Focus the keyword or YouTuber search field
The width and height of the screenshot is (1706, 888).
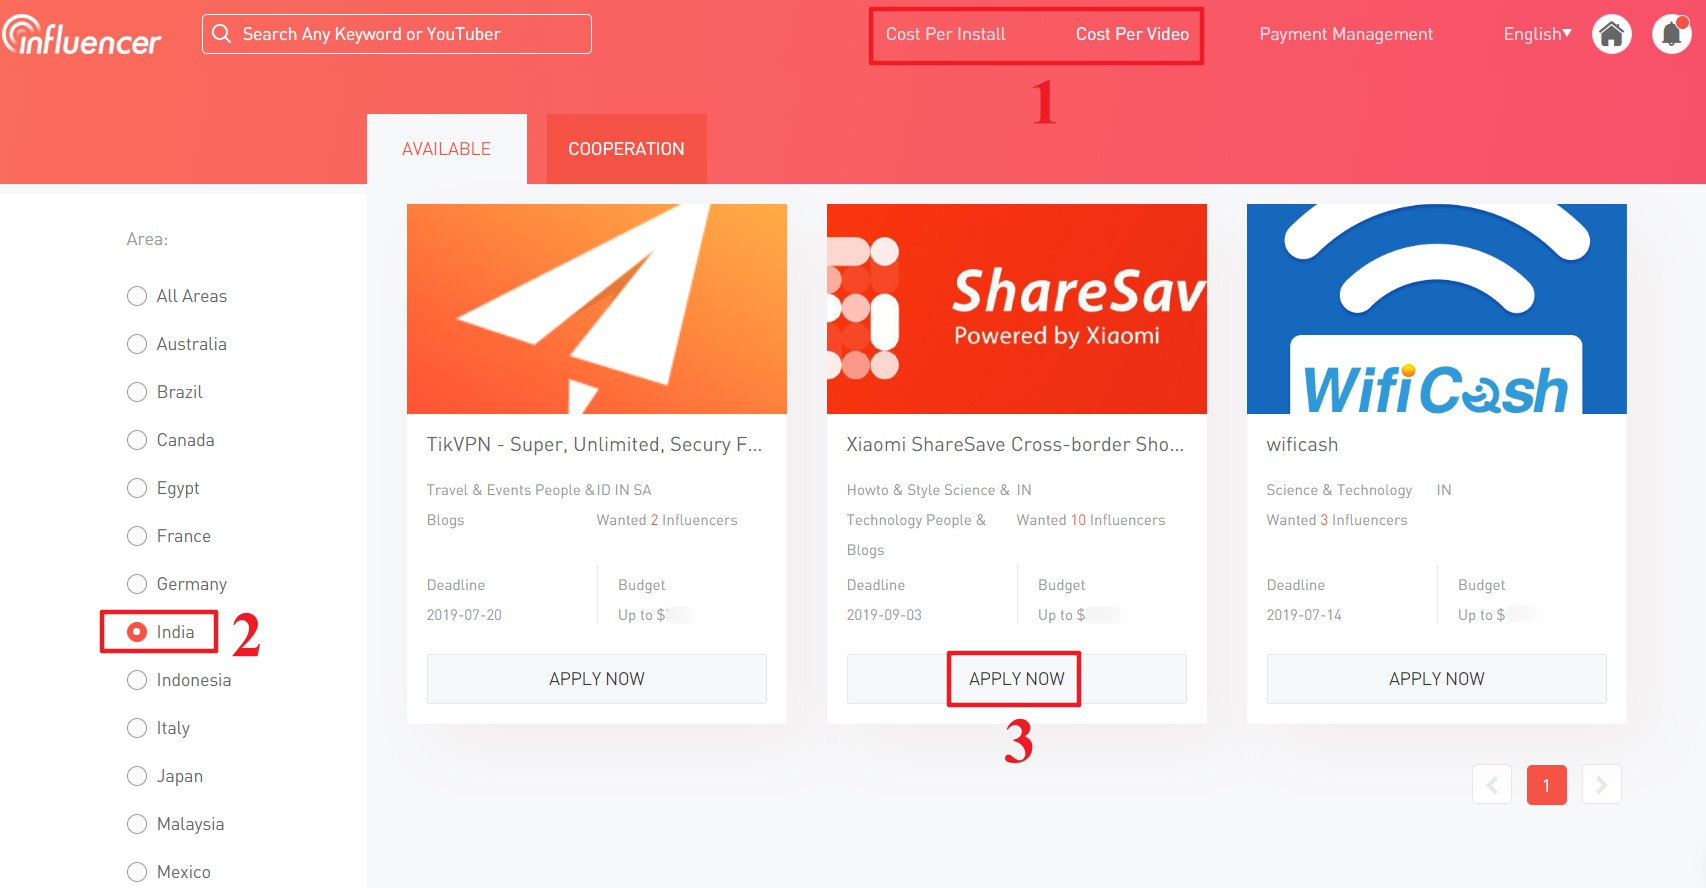click(397, 34)
